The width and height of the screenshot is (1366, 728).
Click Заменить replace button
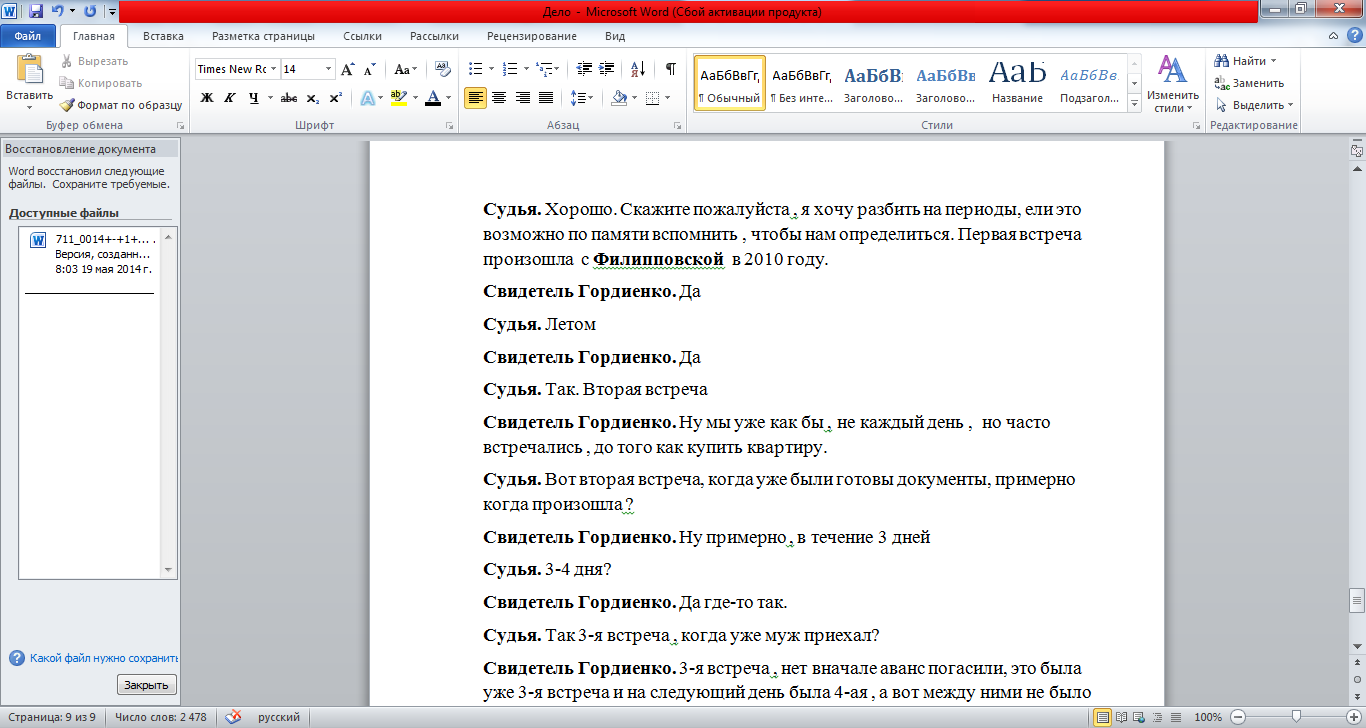pos(1249,83)
